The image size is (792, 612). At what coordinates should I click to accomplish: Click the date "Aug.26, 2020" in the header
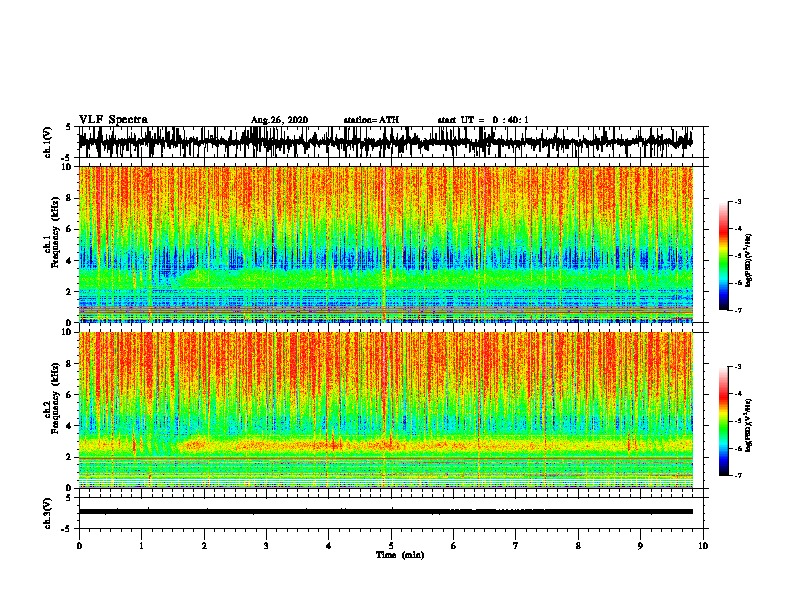coord(279,120)
